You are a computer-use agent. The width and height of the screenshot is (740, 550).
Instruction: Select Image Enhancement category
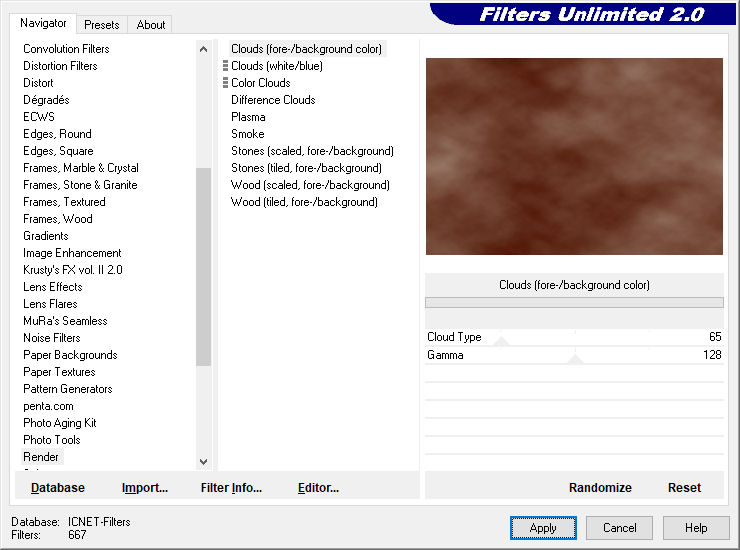[72, 253]
